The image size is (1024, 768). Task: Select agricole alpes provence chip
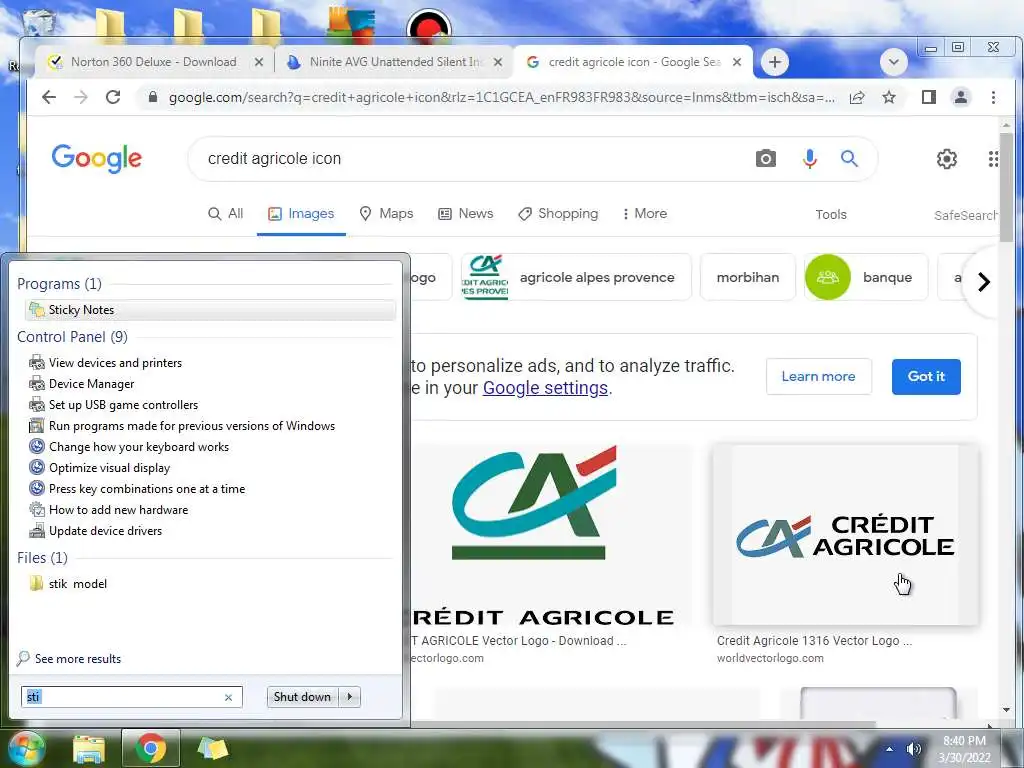pos(576,277)
